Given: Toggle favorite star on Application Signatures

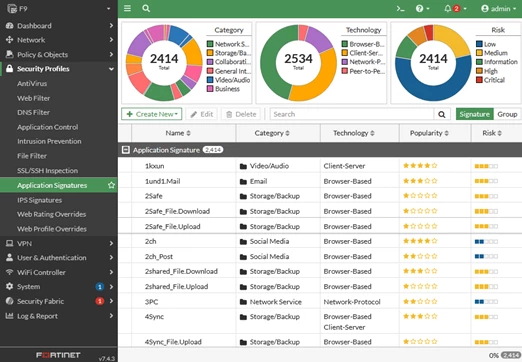Looking at the screenshot, I should [x=111, y=185].
